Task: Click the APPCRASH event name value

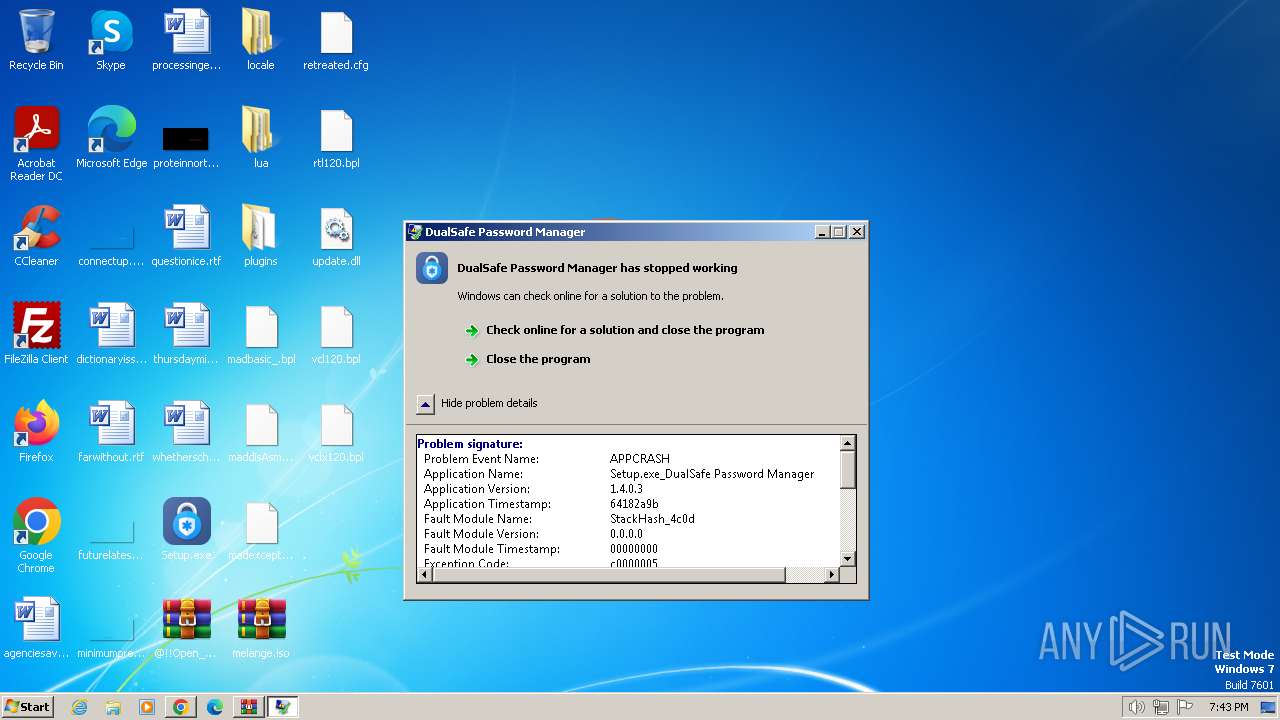Action: [640, 459]
